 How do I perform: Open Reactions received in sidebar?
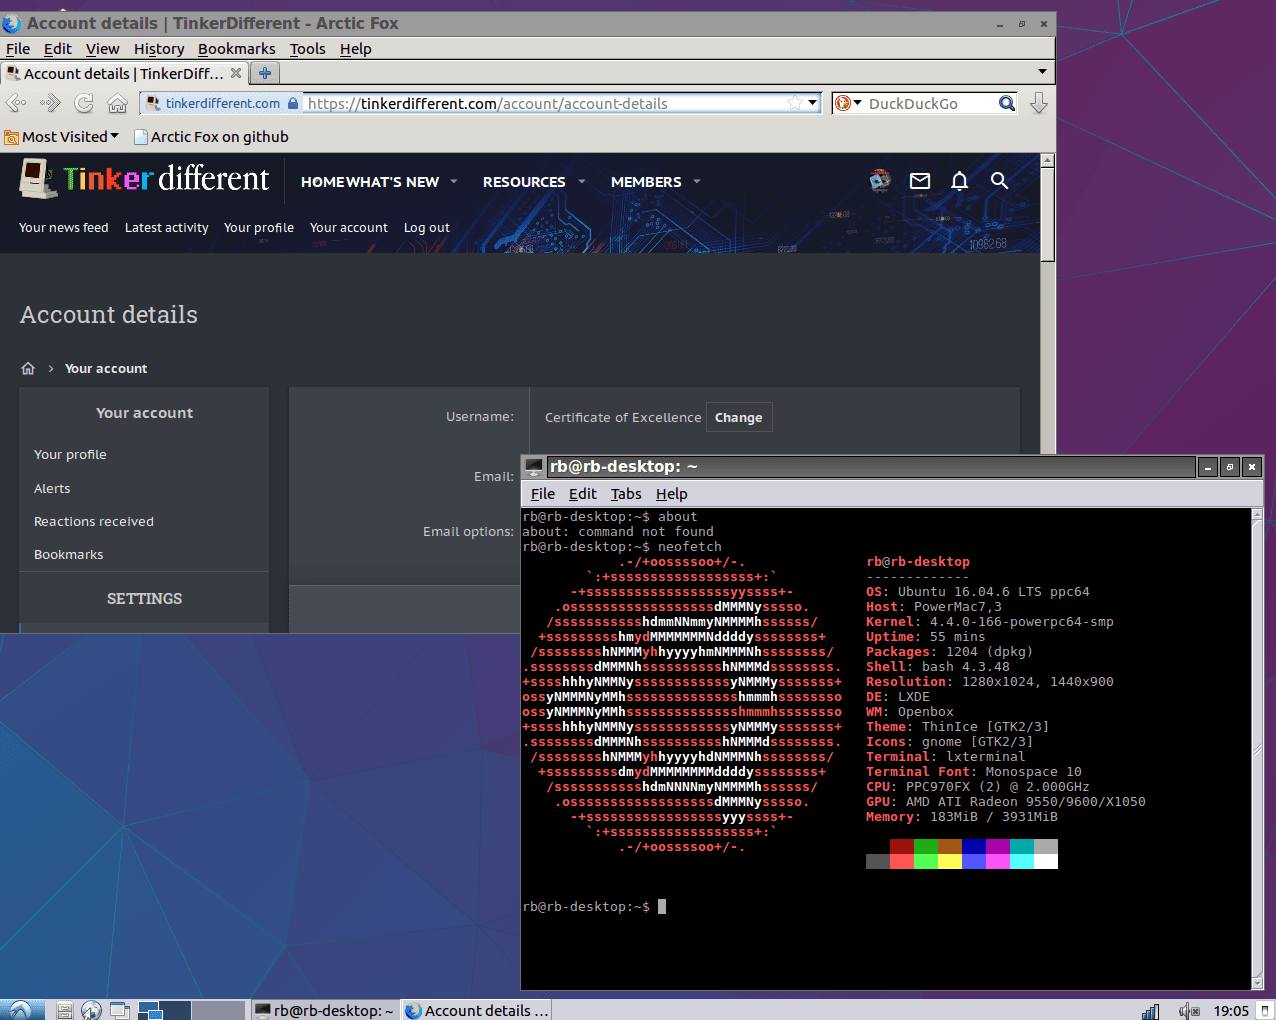coord(94,521)
